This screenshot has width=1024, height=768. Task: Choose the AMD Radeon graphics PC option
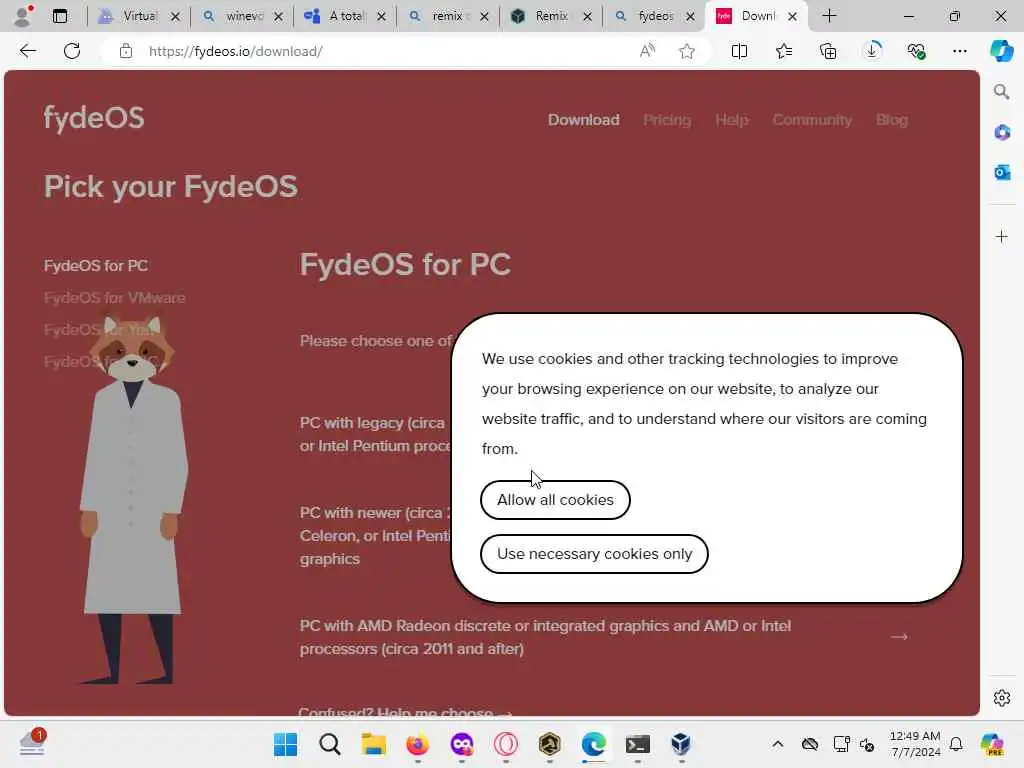click(545, 637)
